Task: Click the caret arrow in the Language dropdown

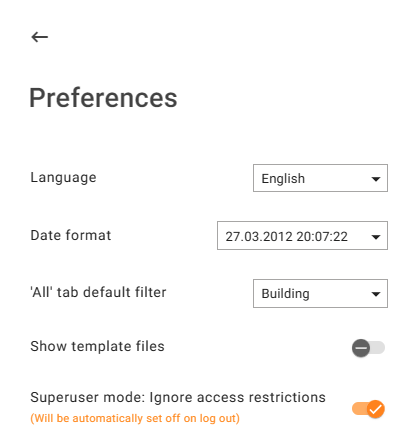Action: click(376, 179)
